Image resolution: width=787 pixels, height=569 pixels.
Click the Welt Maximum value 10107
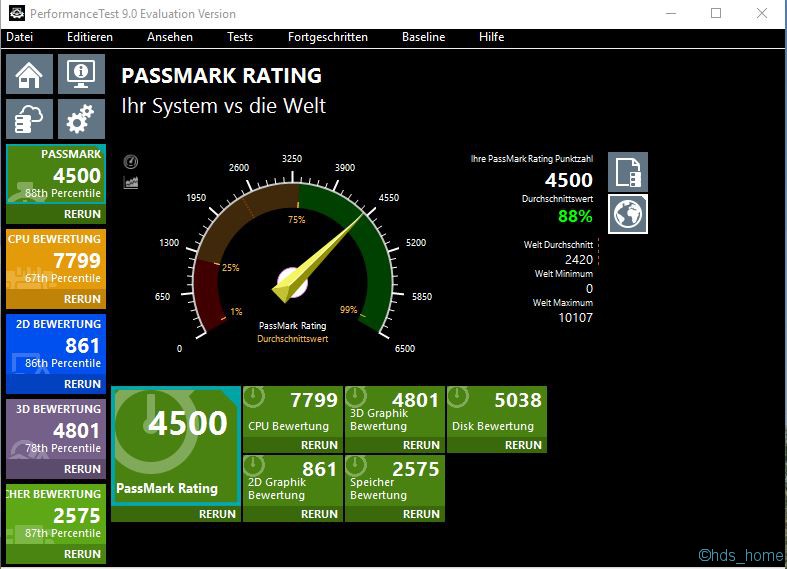click(576, 318)
